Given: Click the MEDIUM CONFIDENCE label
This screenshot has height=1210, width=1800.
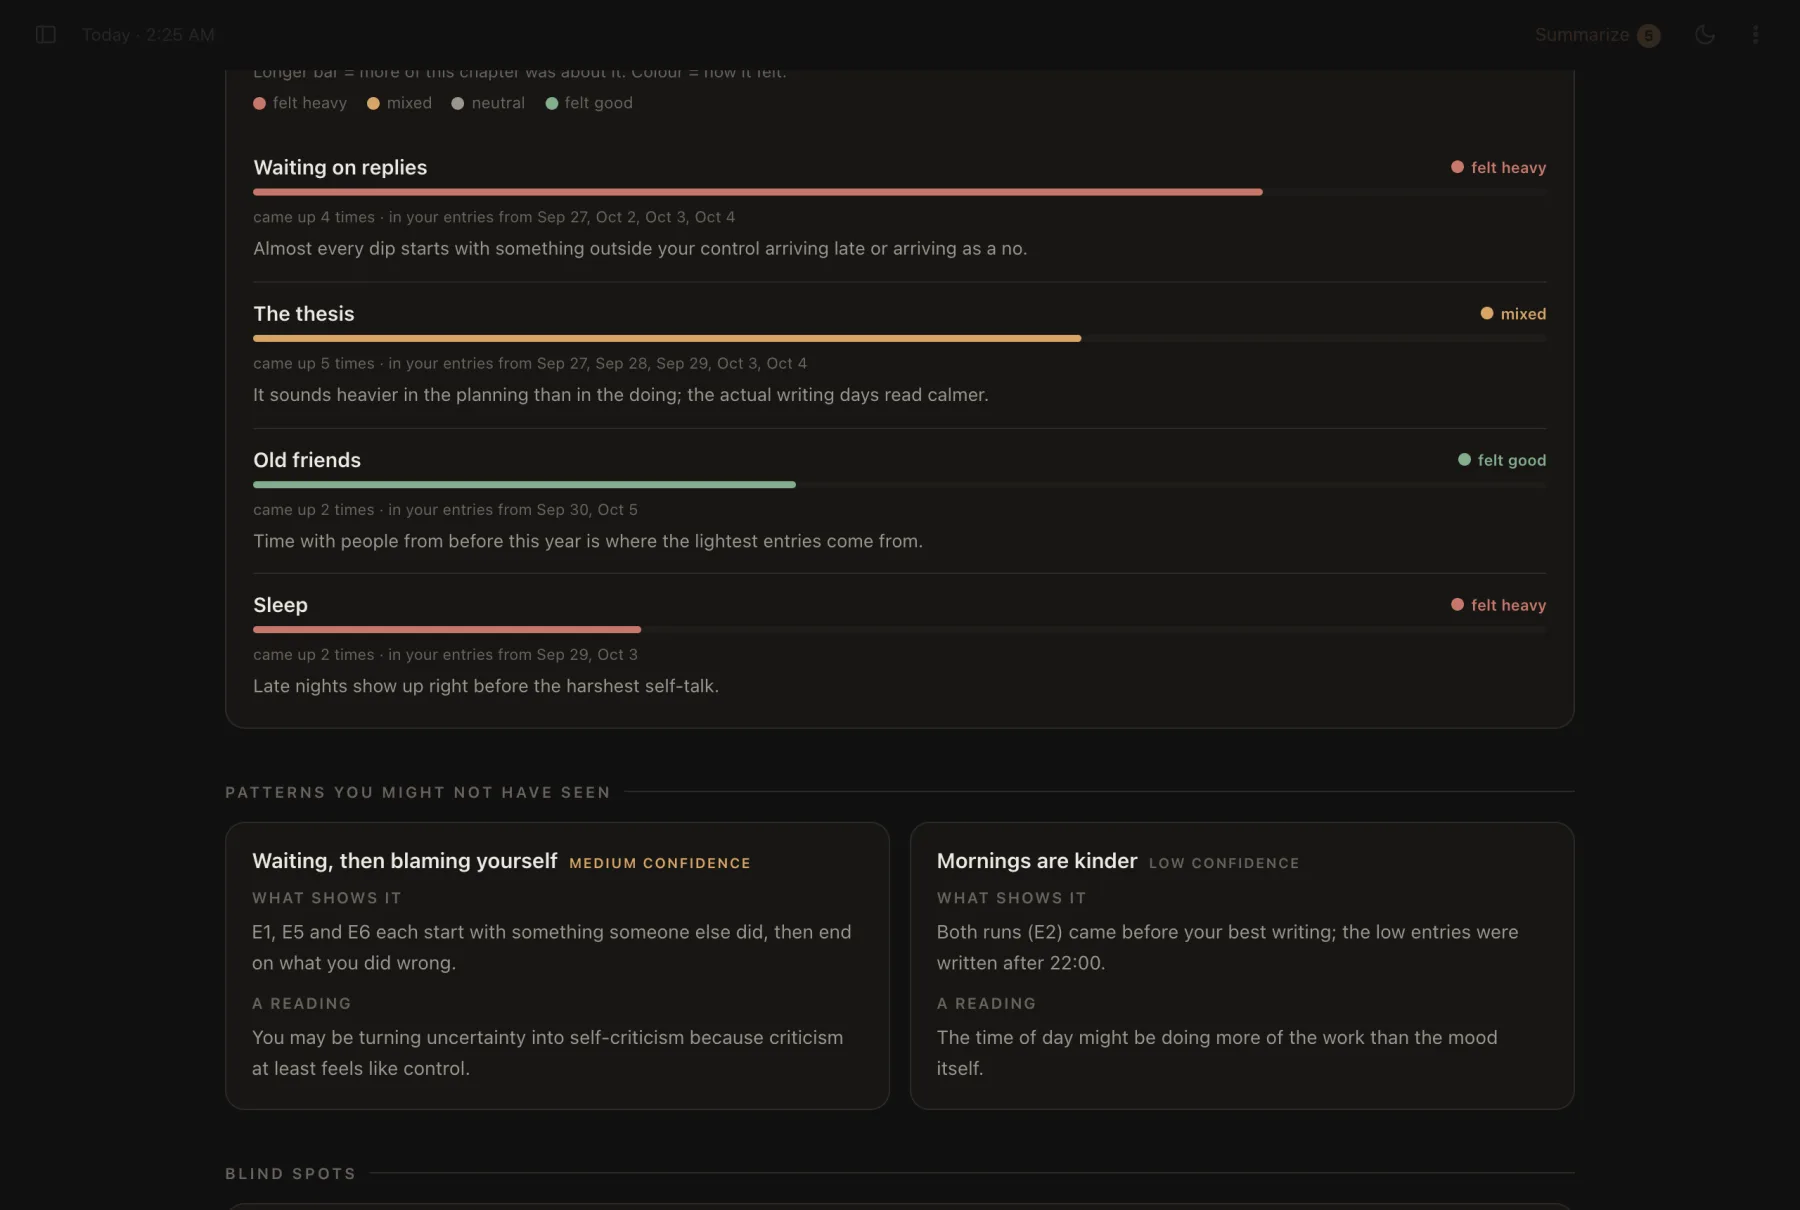Looking at the screenshot, I should click(x=660, y=863).
